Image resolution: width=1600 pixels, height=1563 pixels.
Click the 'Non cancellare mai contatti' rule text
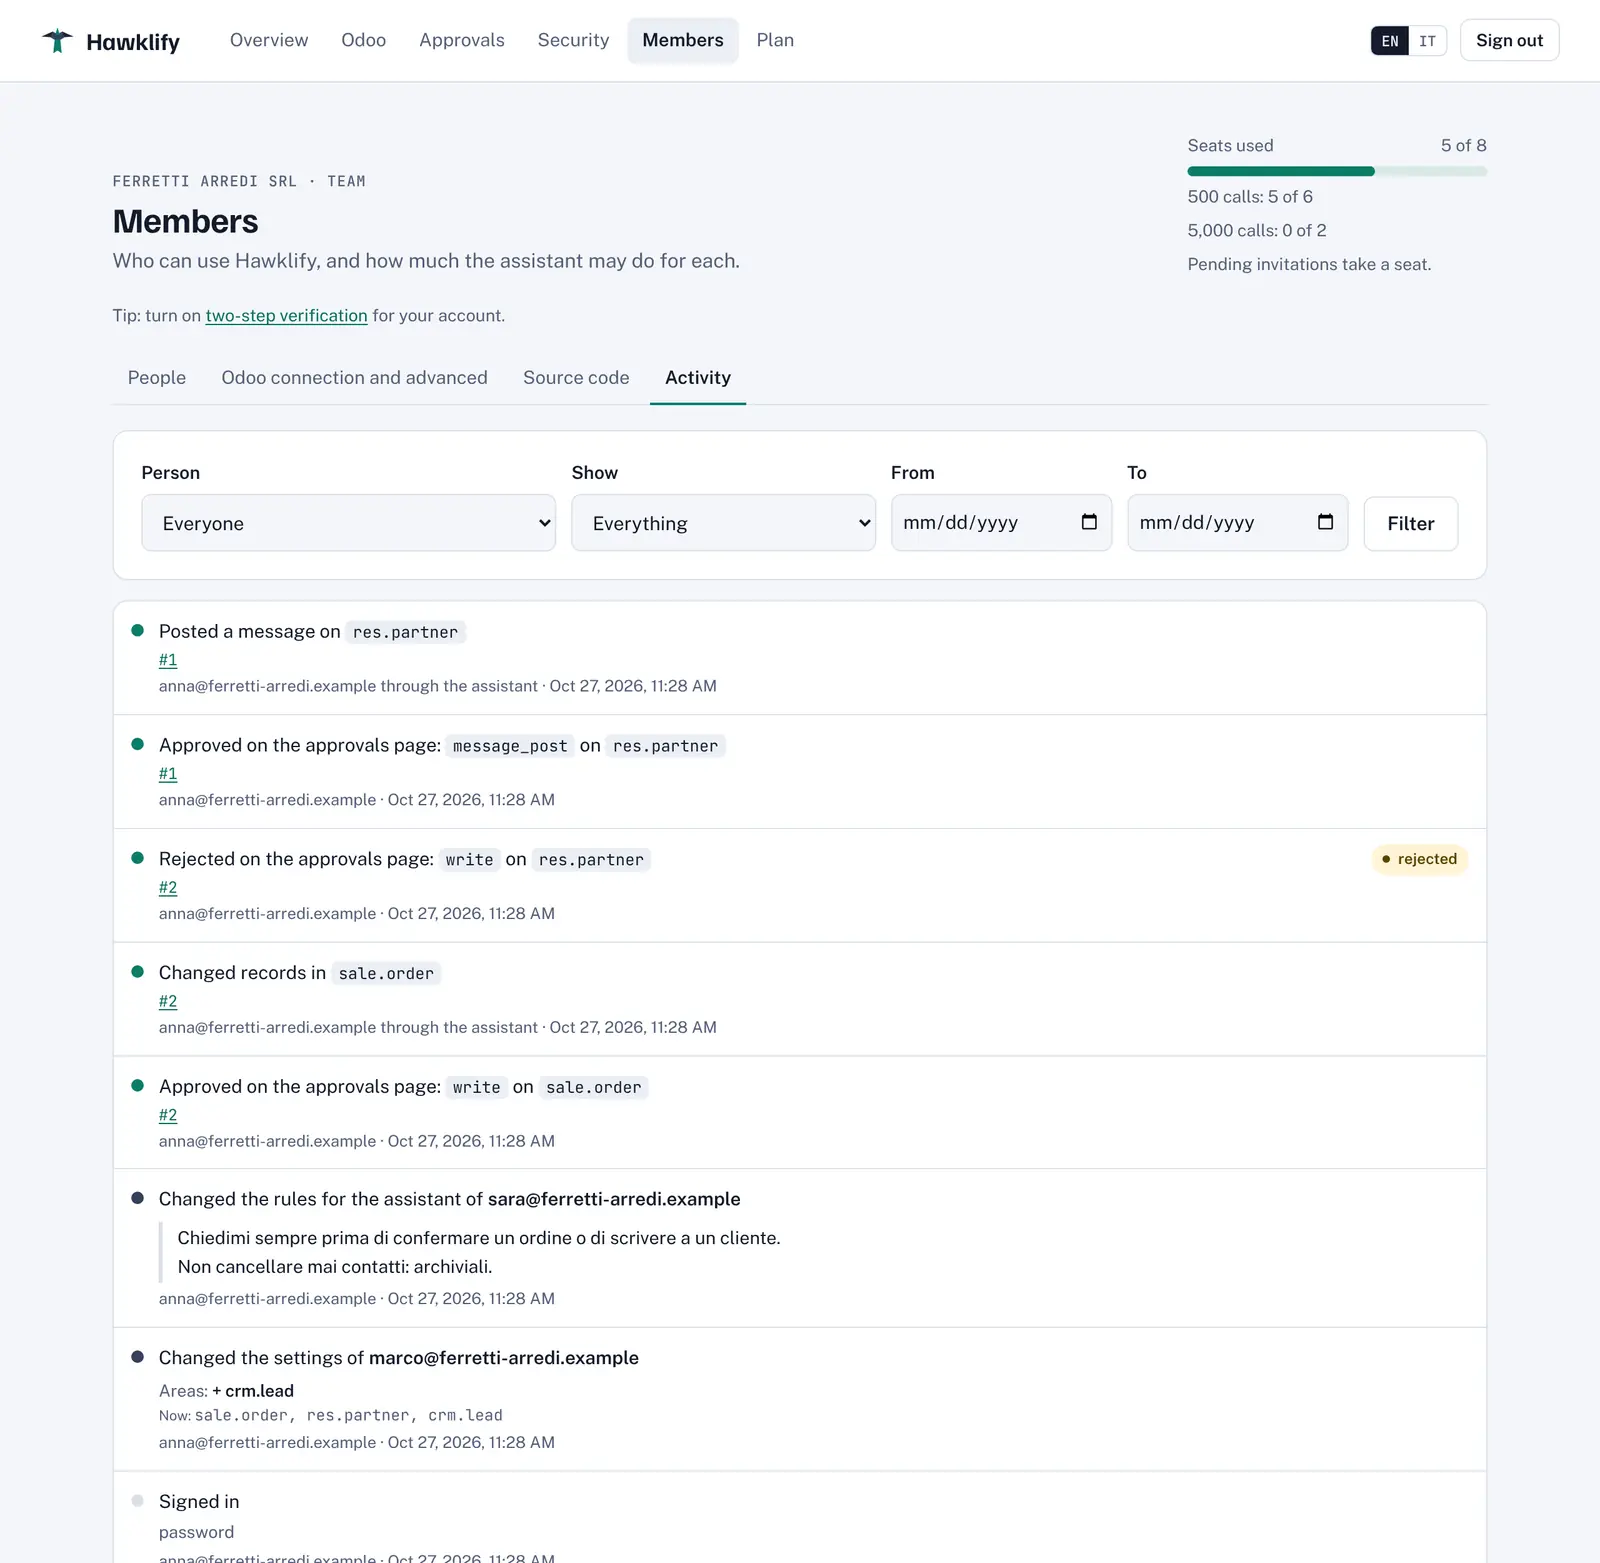[x=335, y=1267]
